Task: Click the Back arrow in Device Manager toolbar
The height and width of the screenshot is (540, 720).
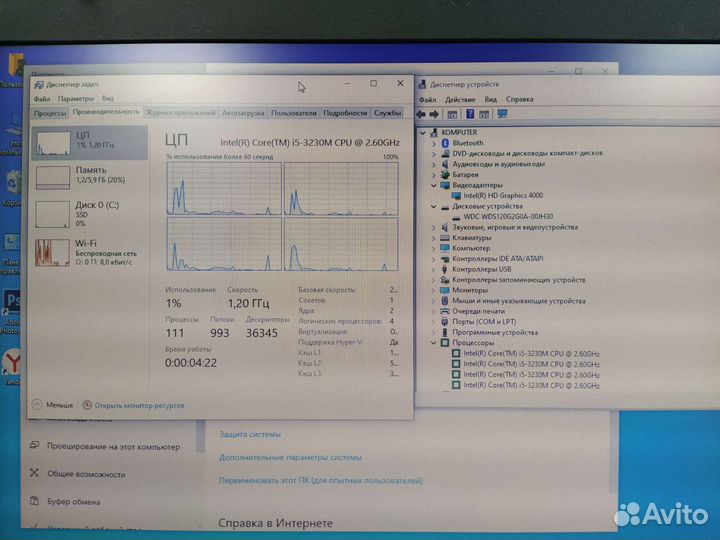Action: click(421, 114)
